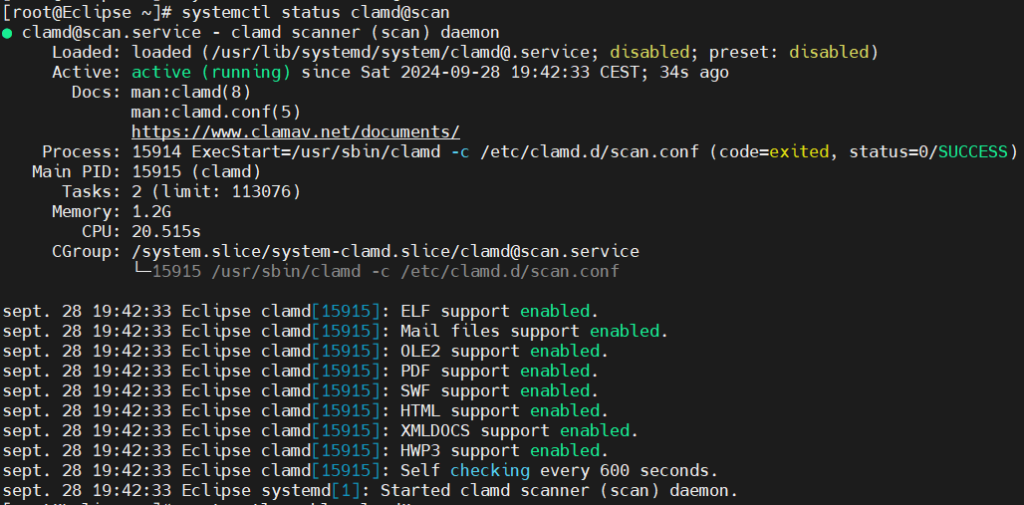Click the PDF support enabled log line
This screenshot has height=505, width=1024.
pyautogui.click(x=300, y=371)
